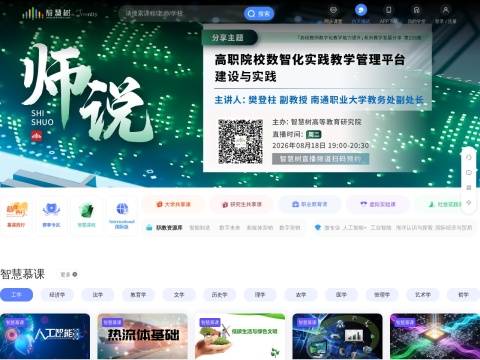Click the 智慧树直播频道扫码预约 button
Image resolution: width=480 pixels, height=360 pixels.
pyautogui.click(x=320, y=159)
